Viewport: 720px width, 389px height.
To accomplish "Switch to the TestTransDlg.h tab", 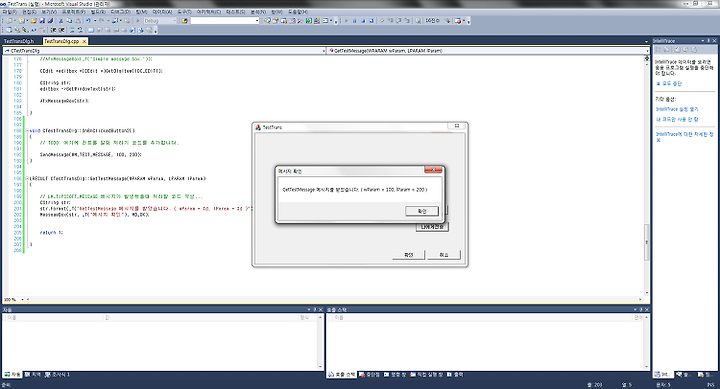I will (x=19, y=41).
